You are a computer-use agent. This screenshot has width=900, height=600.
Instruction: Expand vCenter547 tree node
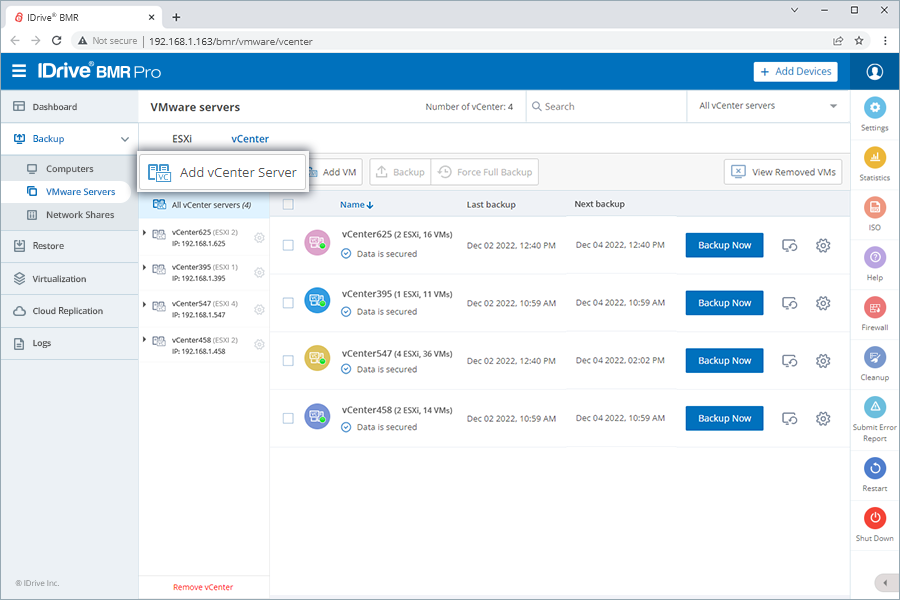point(144,304)
